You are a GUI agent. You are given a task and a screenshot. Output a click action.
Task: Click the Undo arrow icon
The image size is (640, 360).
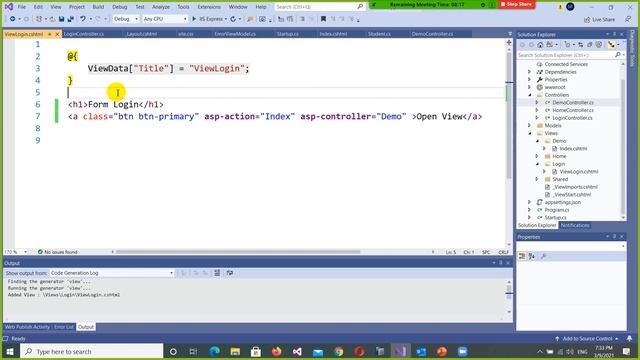pyautogui.click(x=83, y=19)
